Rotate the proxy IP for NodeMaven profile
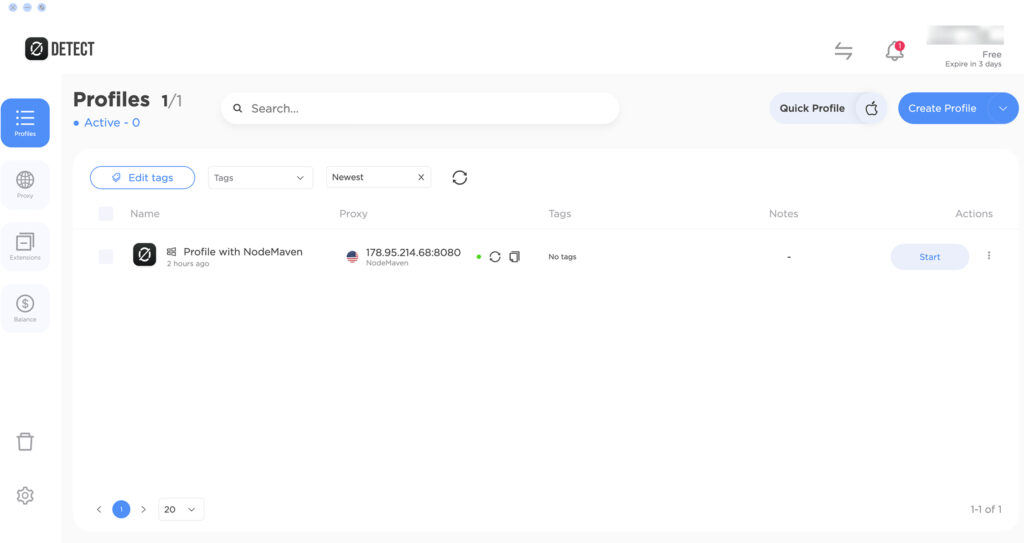 point(495,257)
